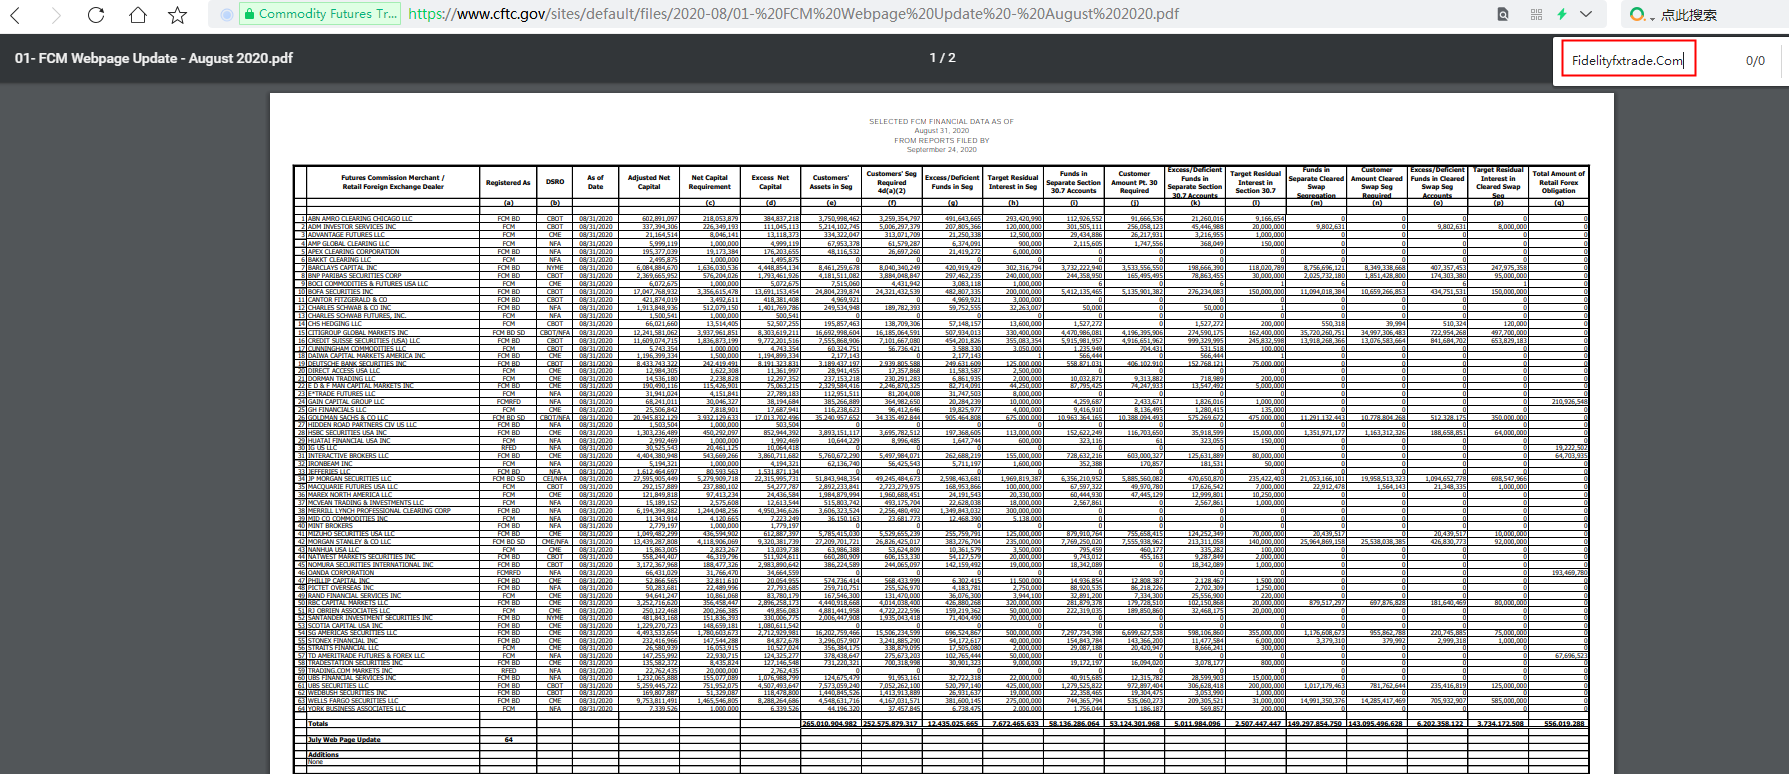Click the BOFA SECURITIES INC row name
The height and width of the screenshot is (774, 1789).
point(340,292)
